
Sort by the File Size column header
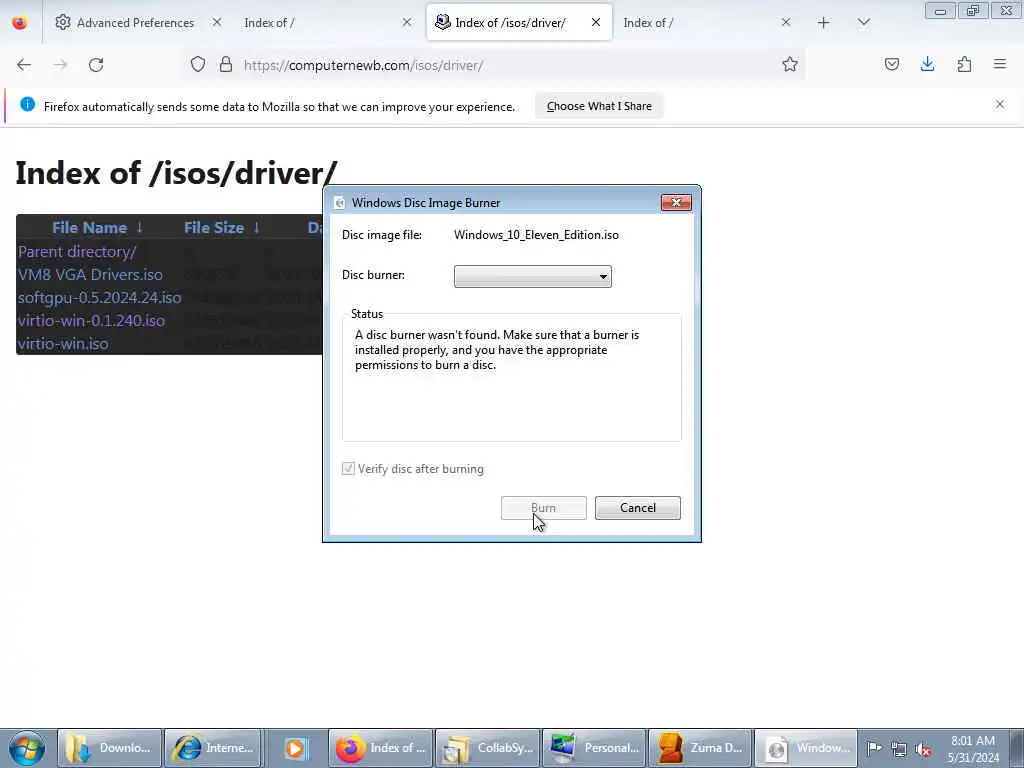[x=214, y=227]
